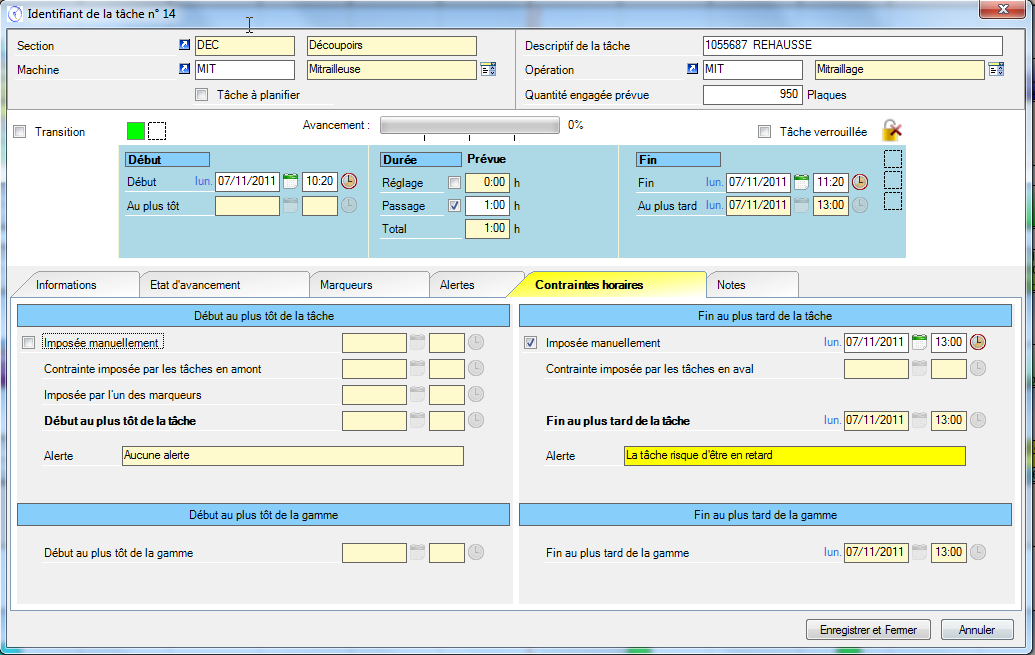
Task: Click the window title bar application icon
Action: coord(15,14)
